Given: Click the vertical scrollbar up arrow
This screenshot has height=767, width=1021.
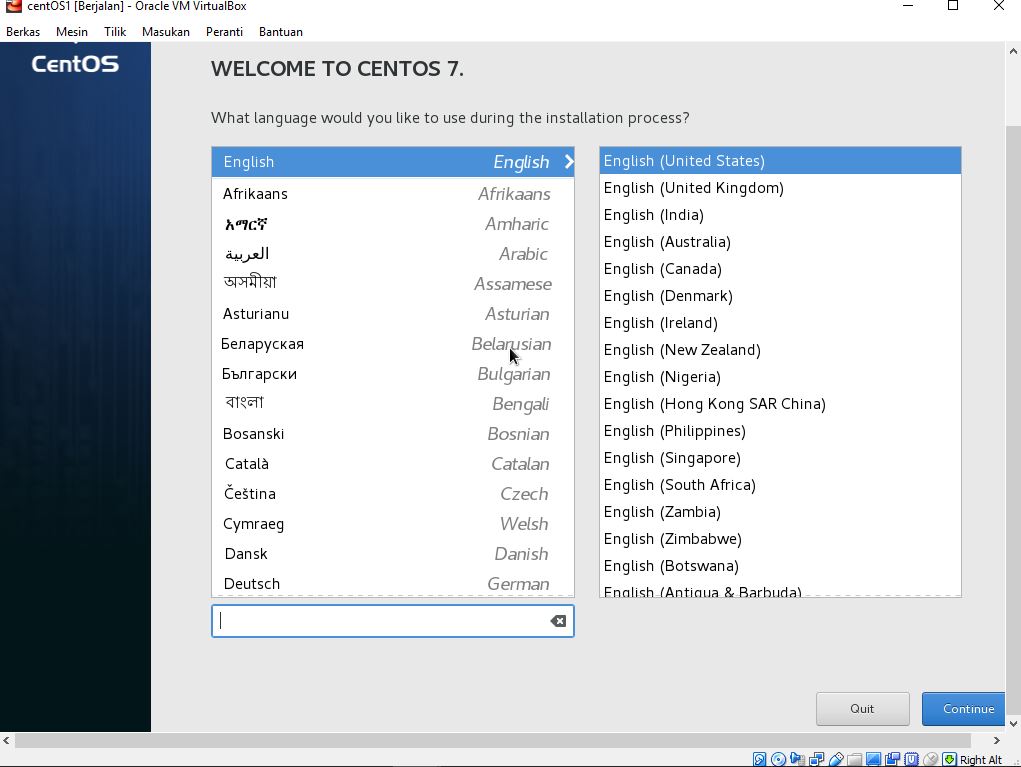Looking at the screenshot, I should pyautogui.click(x=1013, y=51).
